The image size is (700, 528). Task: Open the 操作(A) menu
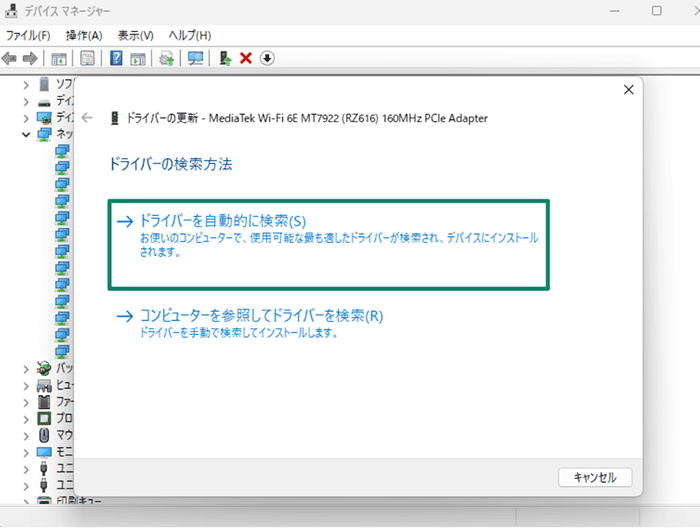(x=84, y=36)
